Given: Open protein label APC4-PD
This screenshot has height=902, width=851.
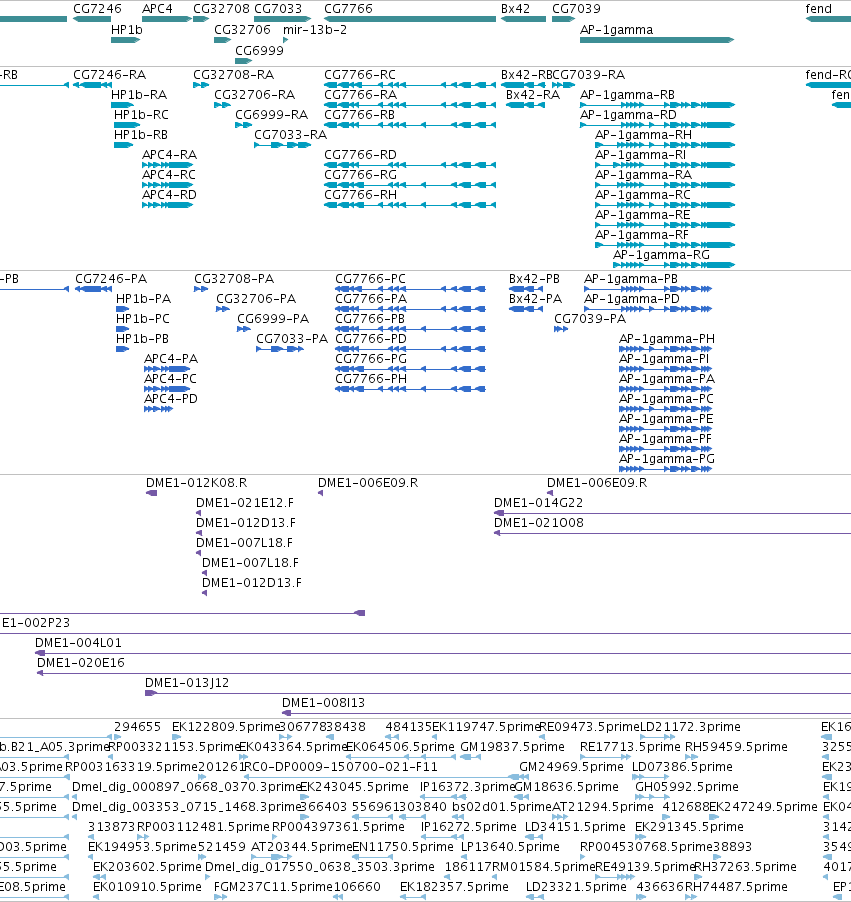Looking at the screenshot, I should click(171, 399).
